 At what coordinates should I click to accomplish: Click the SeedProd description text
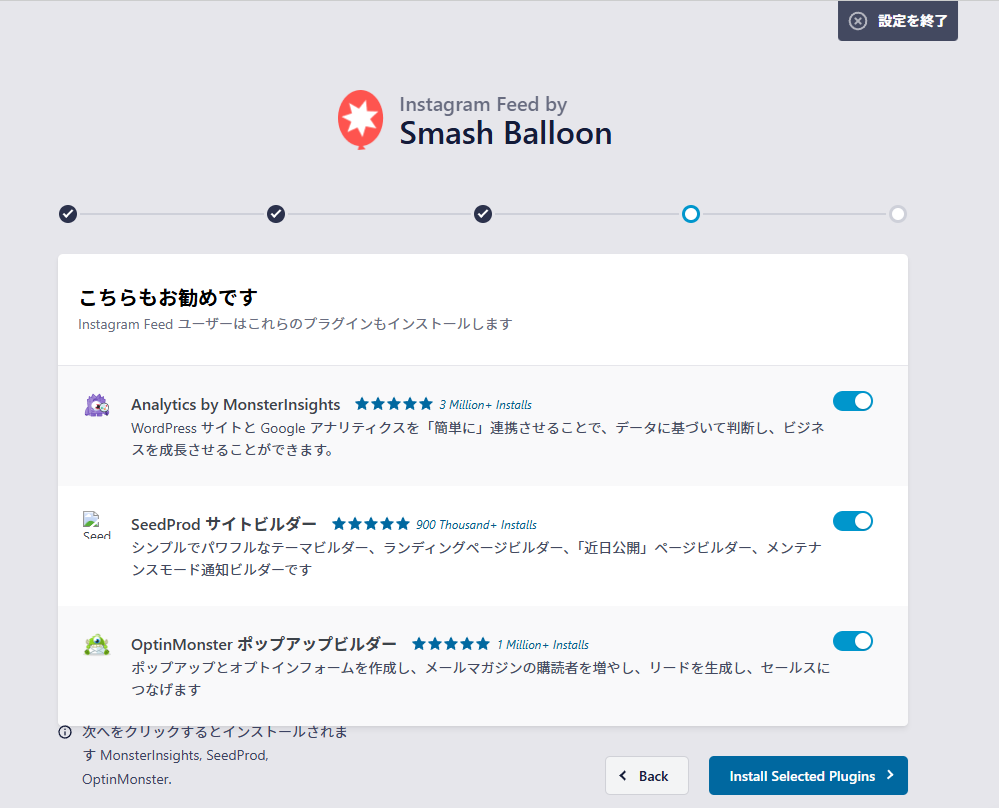pos(477,558)
